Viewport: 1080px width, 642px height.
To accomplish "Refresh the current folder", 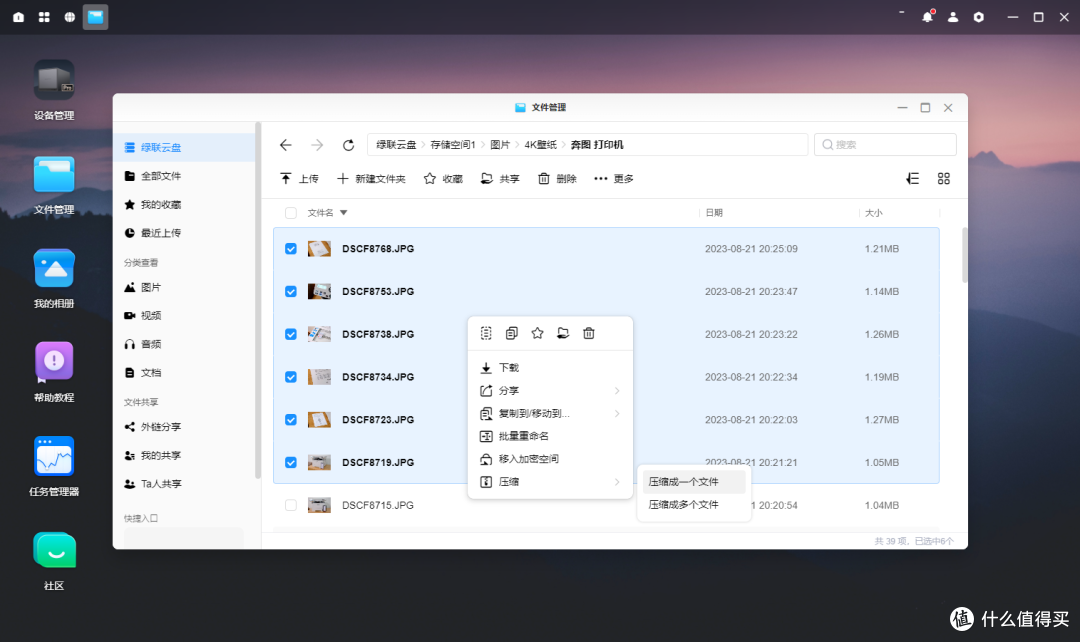I will tap(349, 145).
